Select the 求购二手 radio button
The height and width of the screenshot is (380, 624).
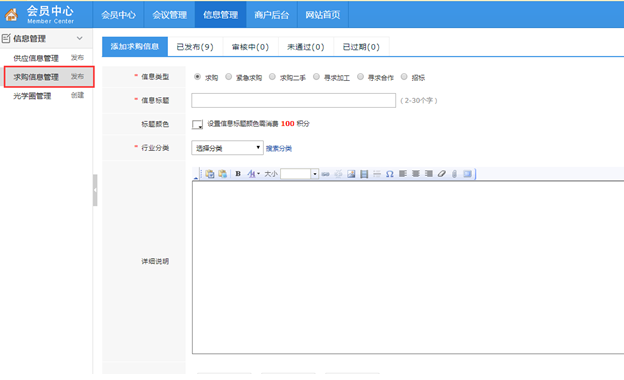272,77
